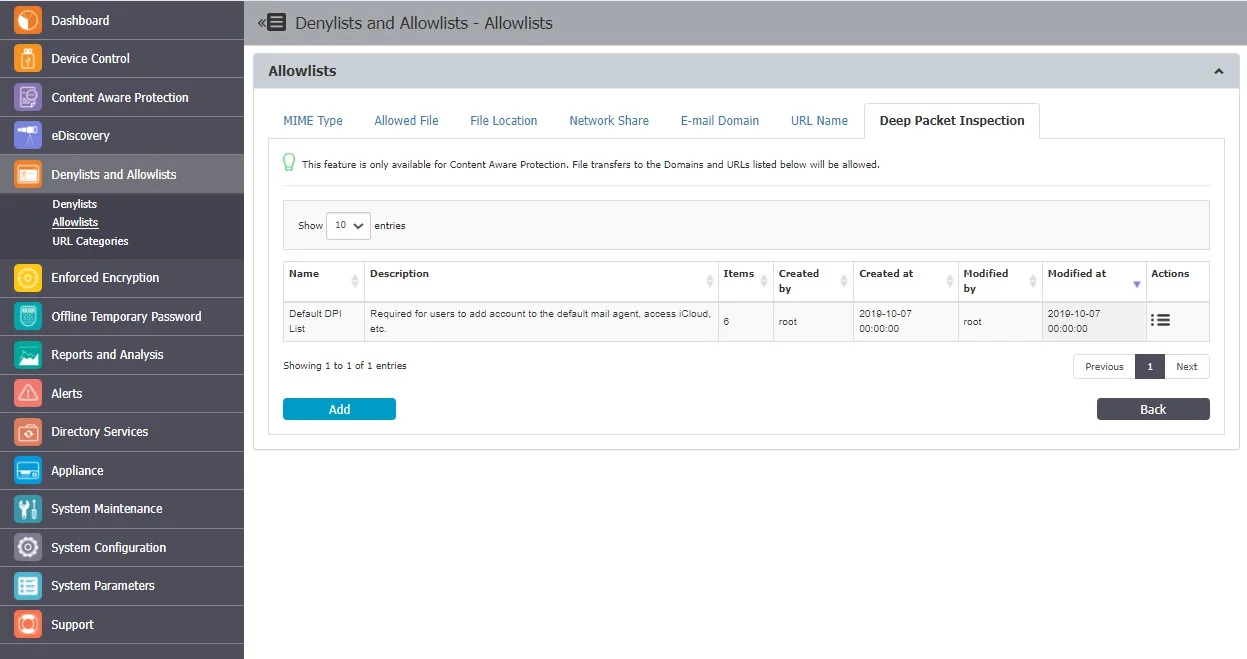Click the Denylists and Allowlists icon
The height and width of the screenshot is (659, 1247).
pos(28,174)
